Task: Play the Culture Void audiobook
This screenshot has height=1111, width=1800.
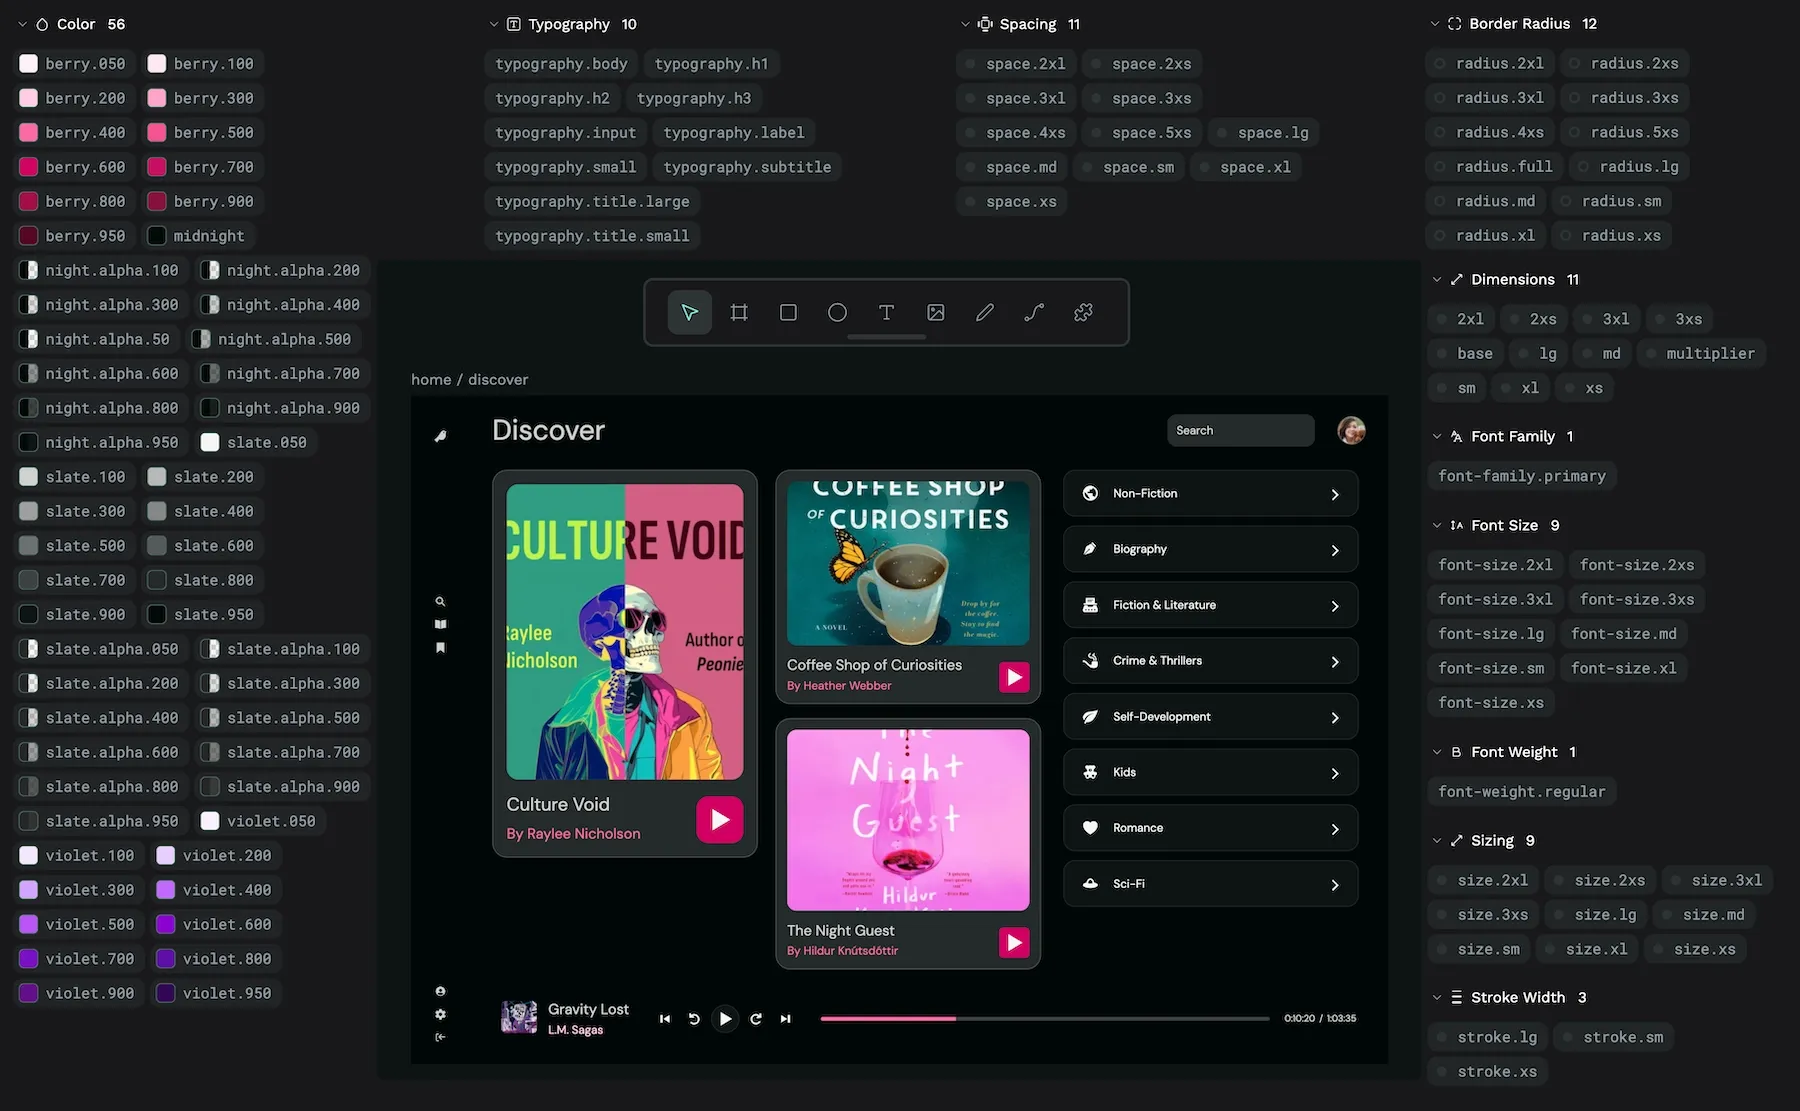Action: coord(719,820)
